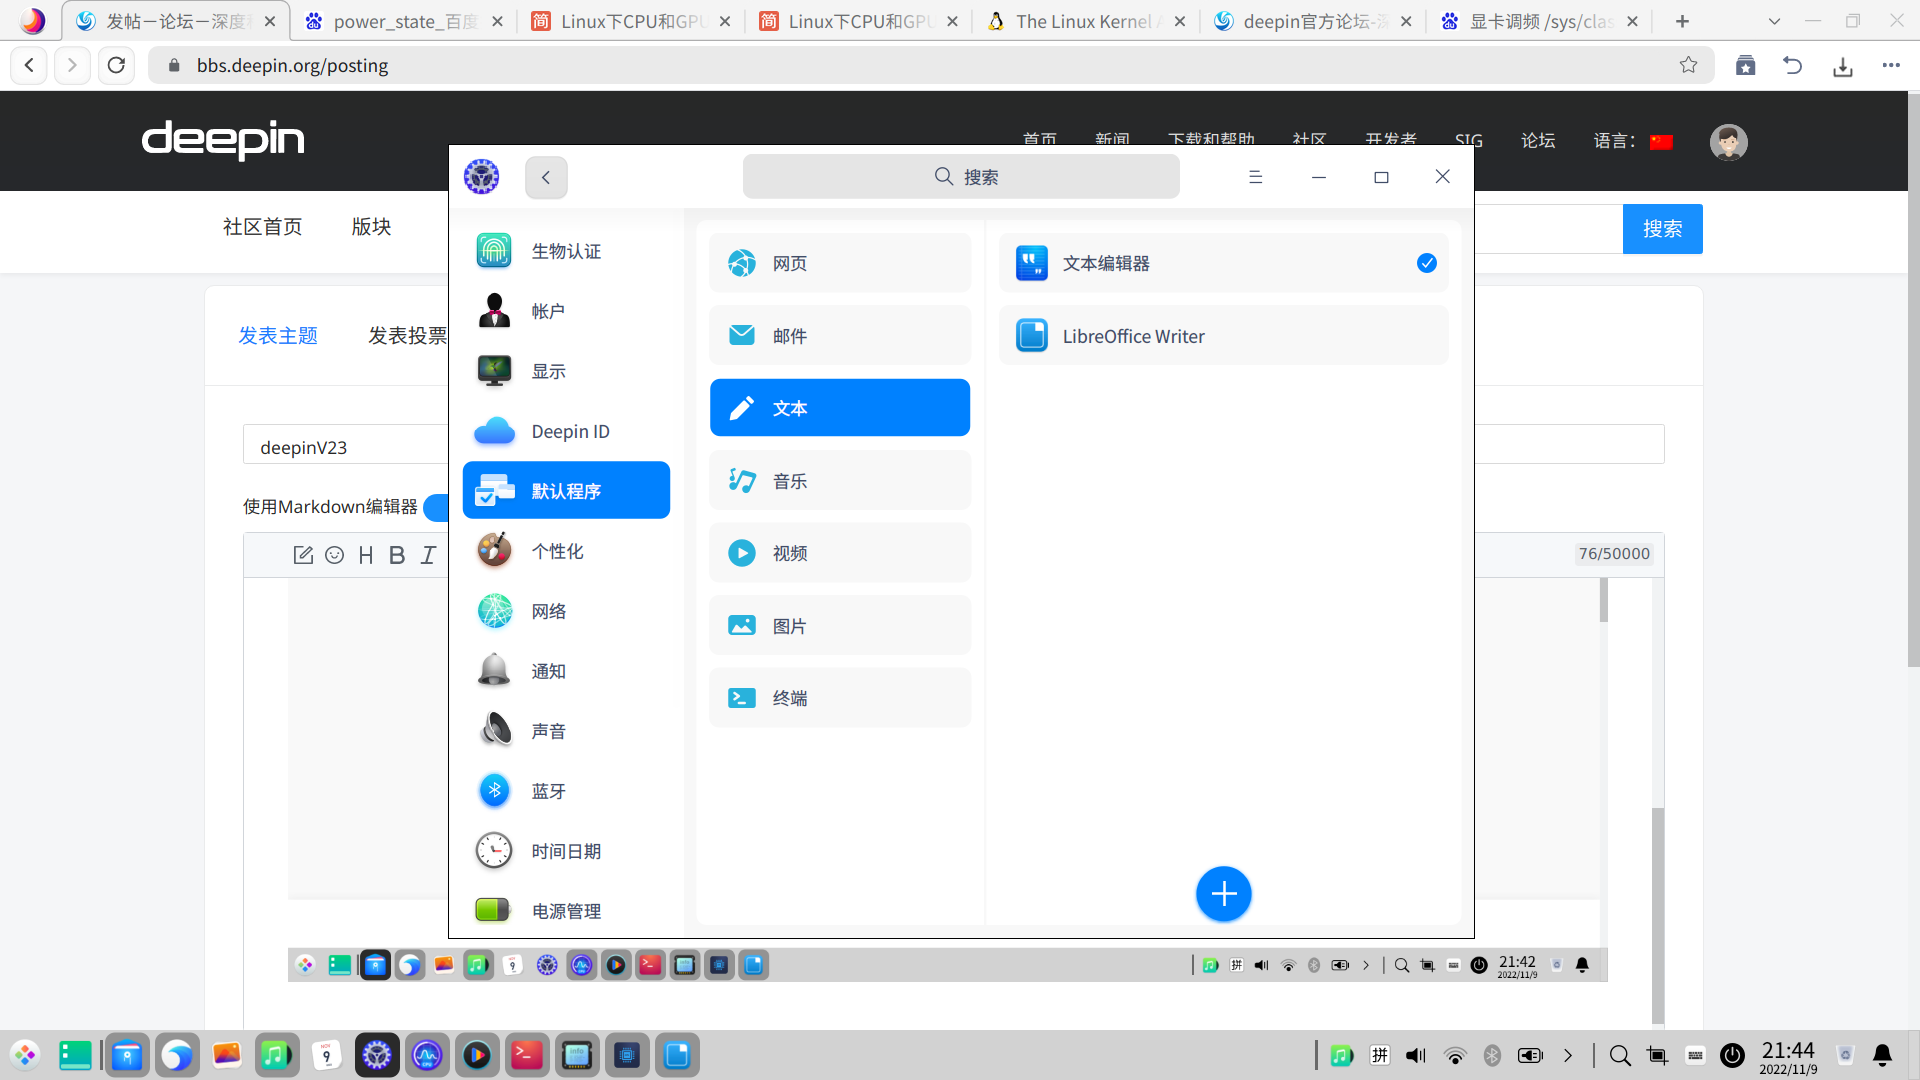
Task: Open the control center hamburger menu
Action: tap(1255, 177)
